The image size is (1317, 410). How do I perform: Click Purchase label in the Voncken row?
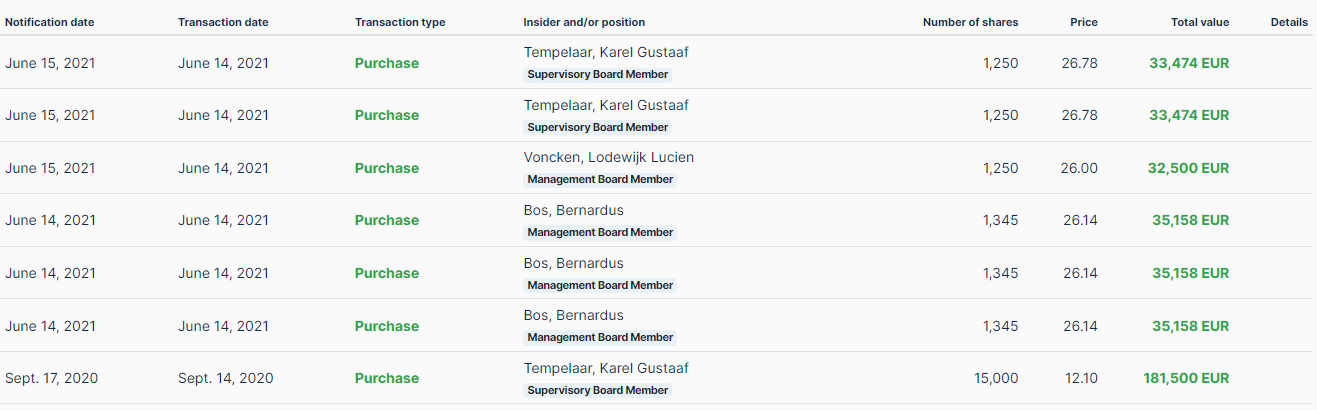pyautogui.click(x=387, y=168)
